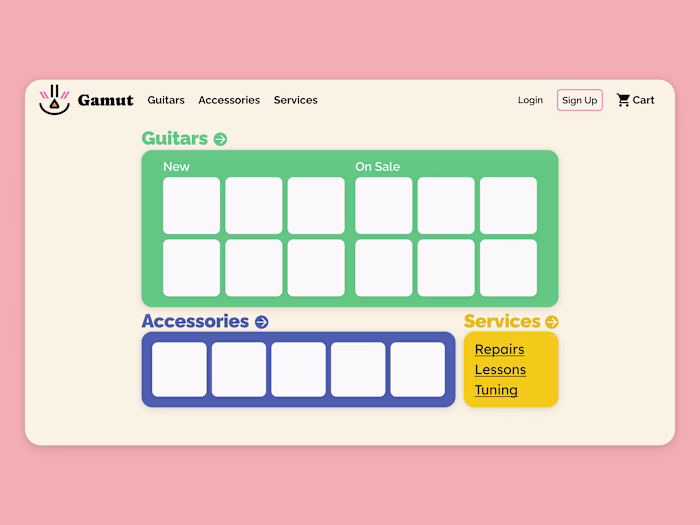Screen dimensions: 700x525
Task: Open first On Sale tile in top row
Action: click(383, 205)
